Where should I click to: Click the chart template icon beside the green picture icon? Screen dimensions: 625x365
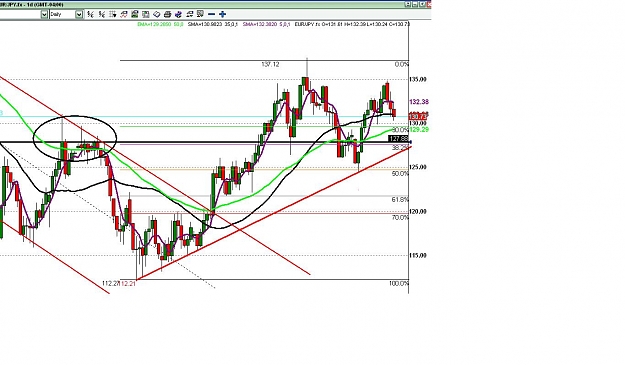tap(145, 14)
